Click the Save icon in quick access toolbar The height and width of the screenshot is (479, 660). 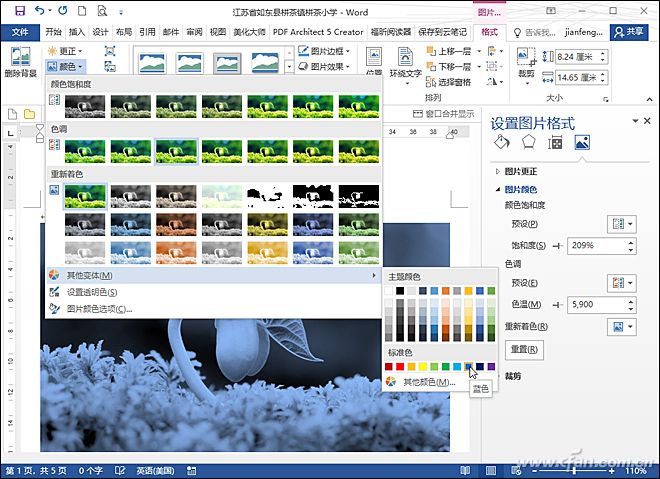(x=20, y=11)
